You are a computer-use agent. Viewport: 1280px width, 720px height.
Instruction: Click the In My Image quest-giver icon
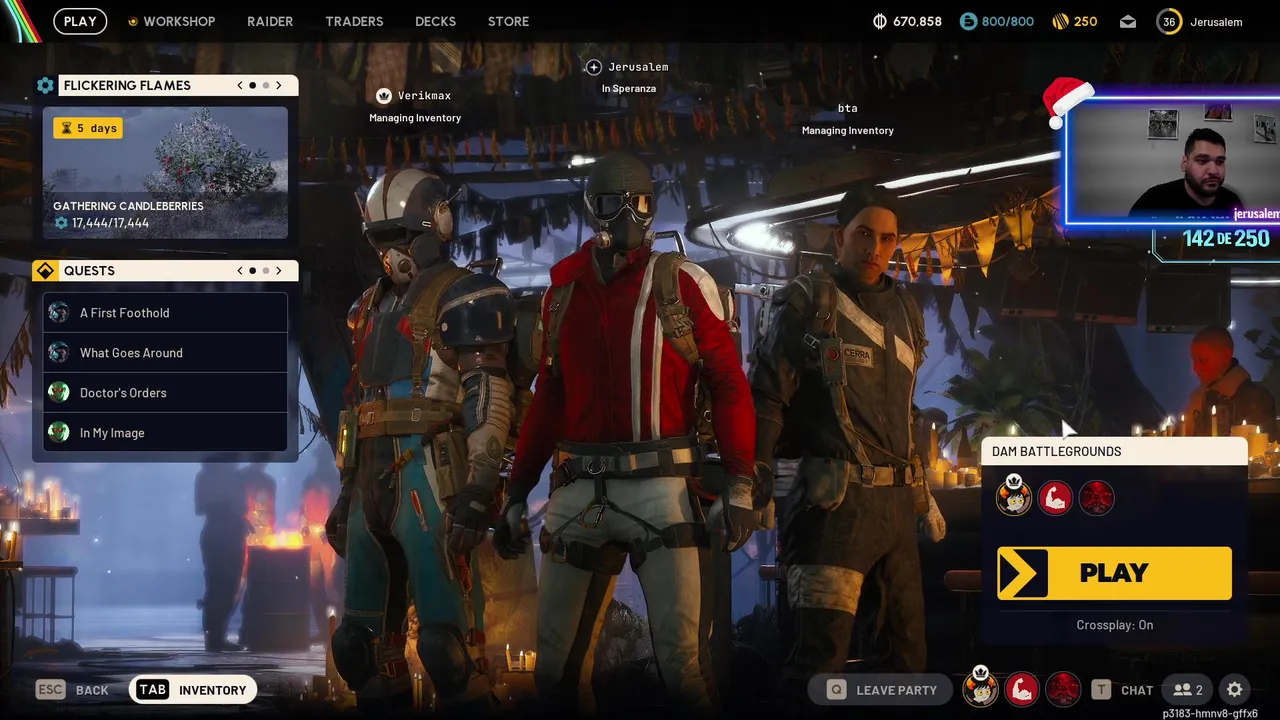pyautogui.click(x=59, y=433)
